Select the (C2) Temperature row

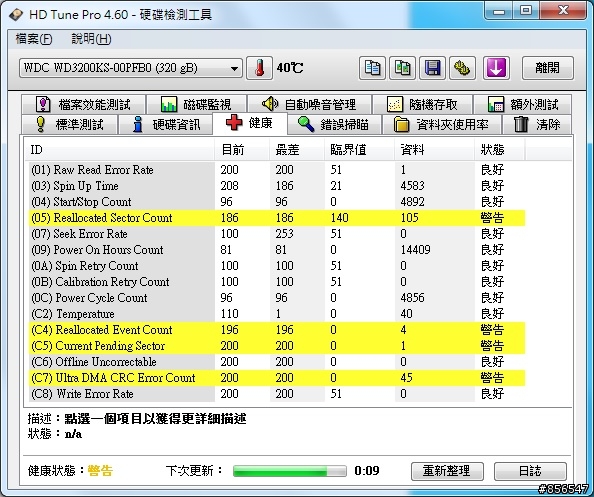(277, 314)
